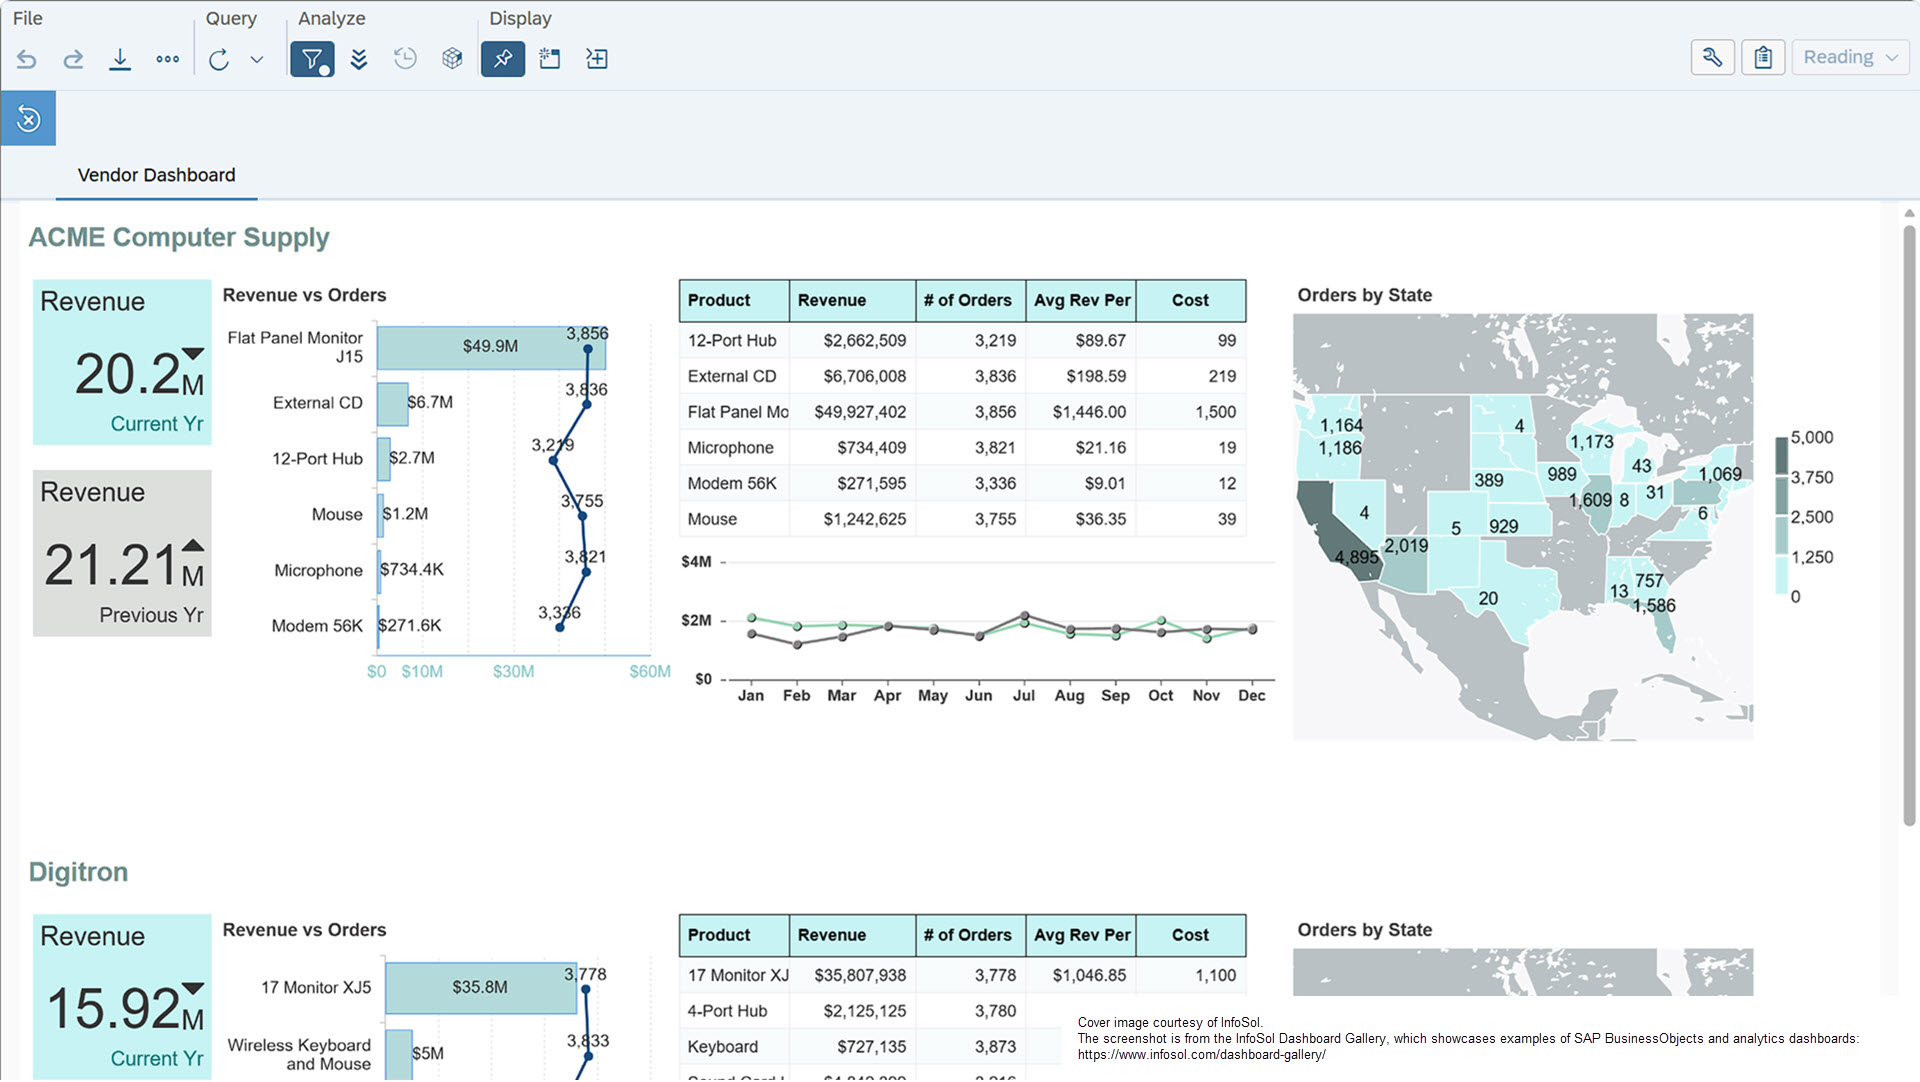Click the vertical scrollbar thumb
Image resolution: width=1920 pixels, height=1082 pixels.
1909,525
